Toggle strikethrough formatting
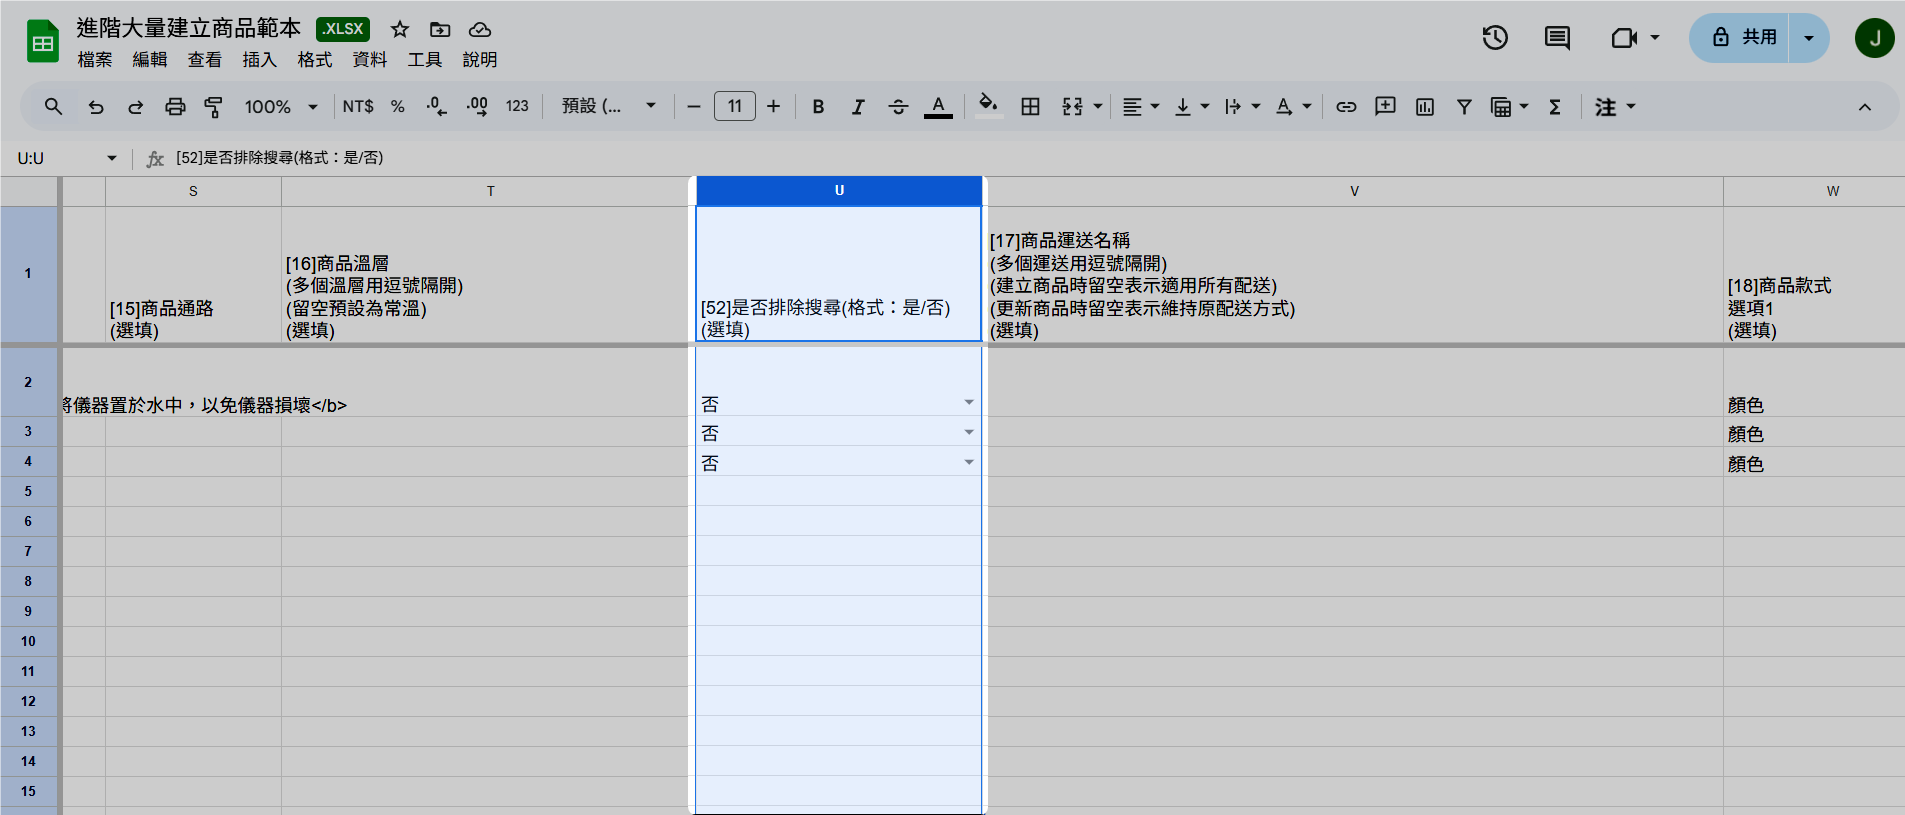This screenshot has height=815, width=1905. [898, 107]
